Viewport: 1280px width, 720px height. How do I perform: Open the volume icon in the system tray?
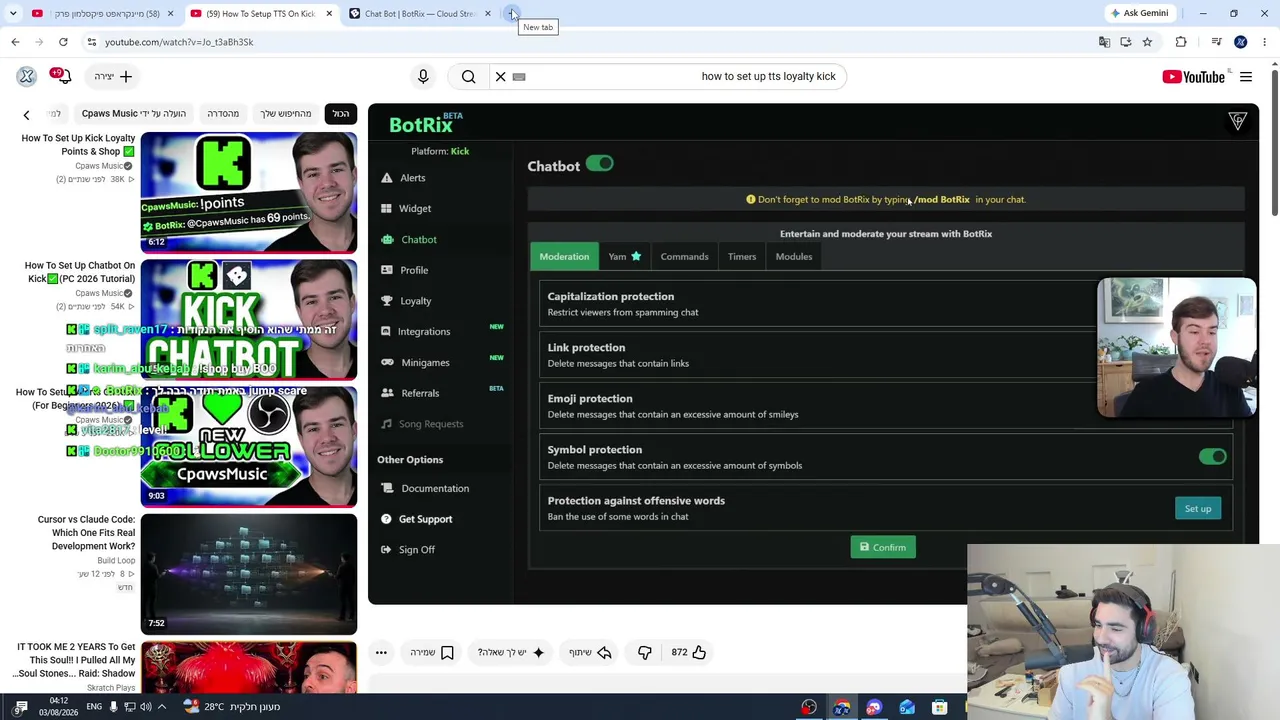[x=146, y=707]
